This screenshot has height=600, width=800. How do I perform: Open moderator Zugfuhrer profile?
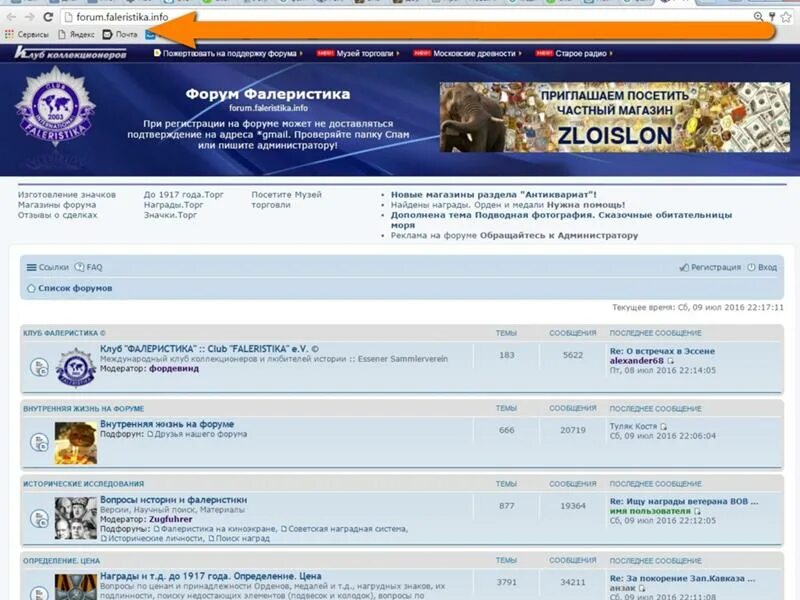coord(170,519)
